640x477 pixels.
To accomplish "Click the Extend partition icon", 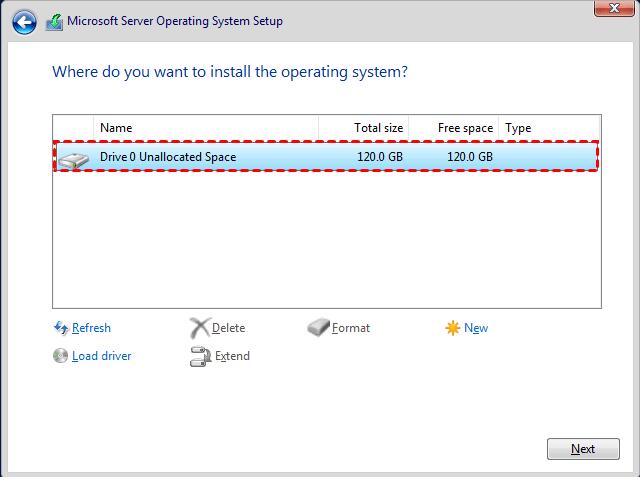I will (200, 356).
